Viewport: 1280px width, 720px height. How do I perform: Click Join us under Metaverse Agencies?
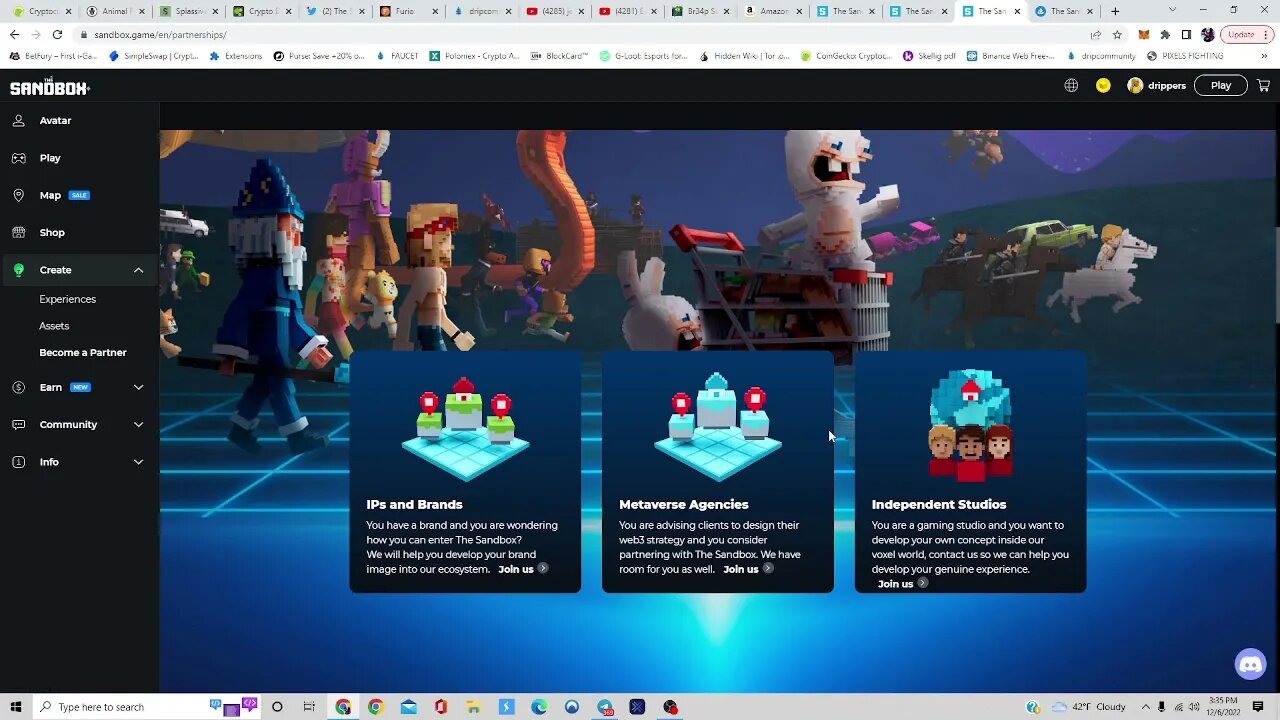[x=748, y=569]
